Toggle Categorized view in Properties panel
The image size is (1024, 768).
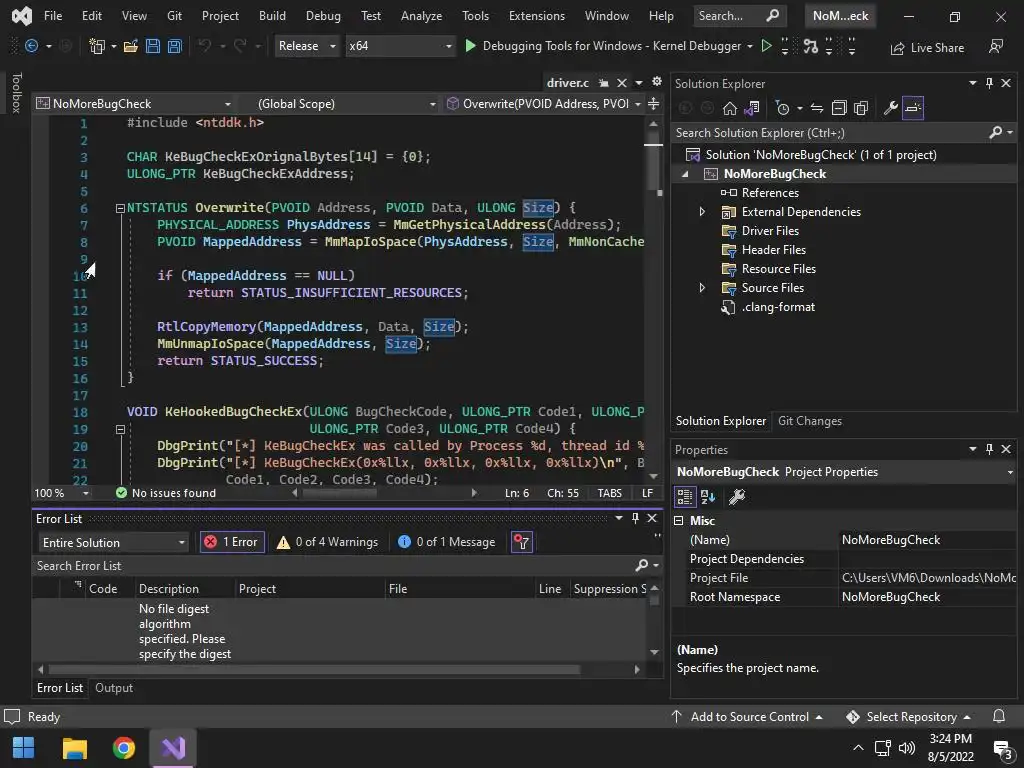[x=684, y=497]
